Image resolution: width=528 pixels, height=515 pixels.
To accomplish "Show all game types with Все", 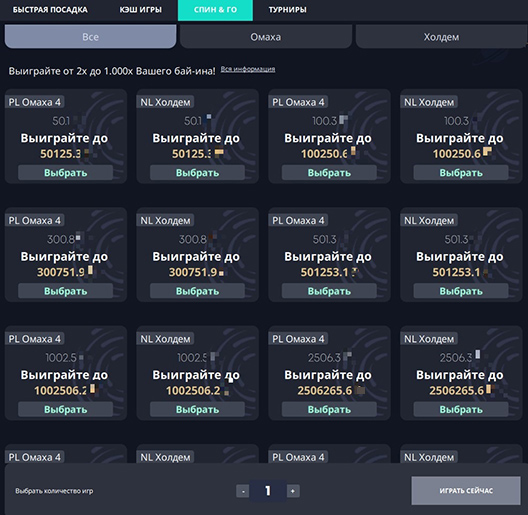I will click(90, 37).
